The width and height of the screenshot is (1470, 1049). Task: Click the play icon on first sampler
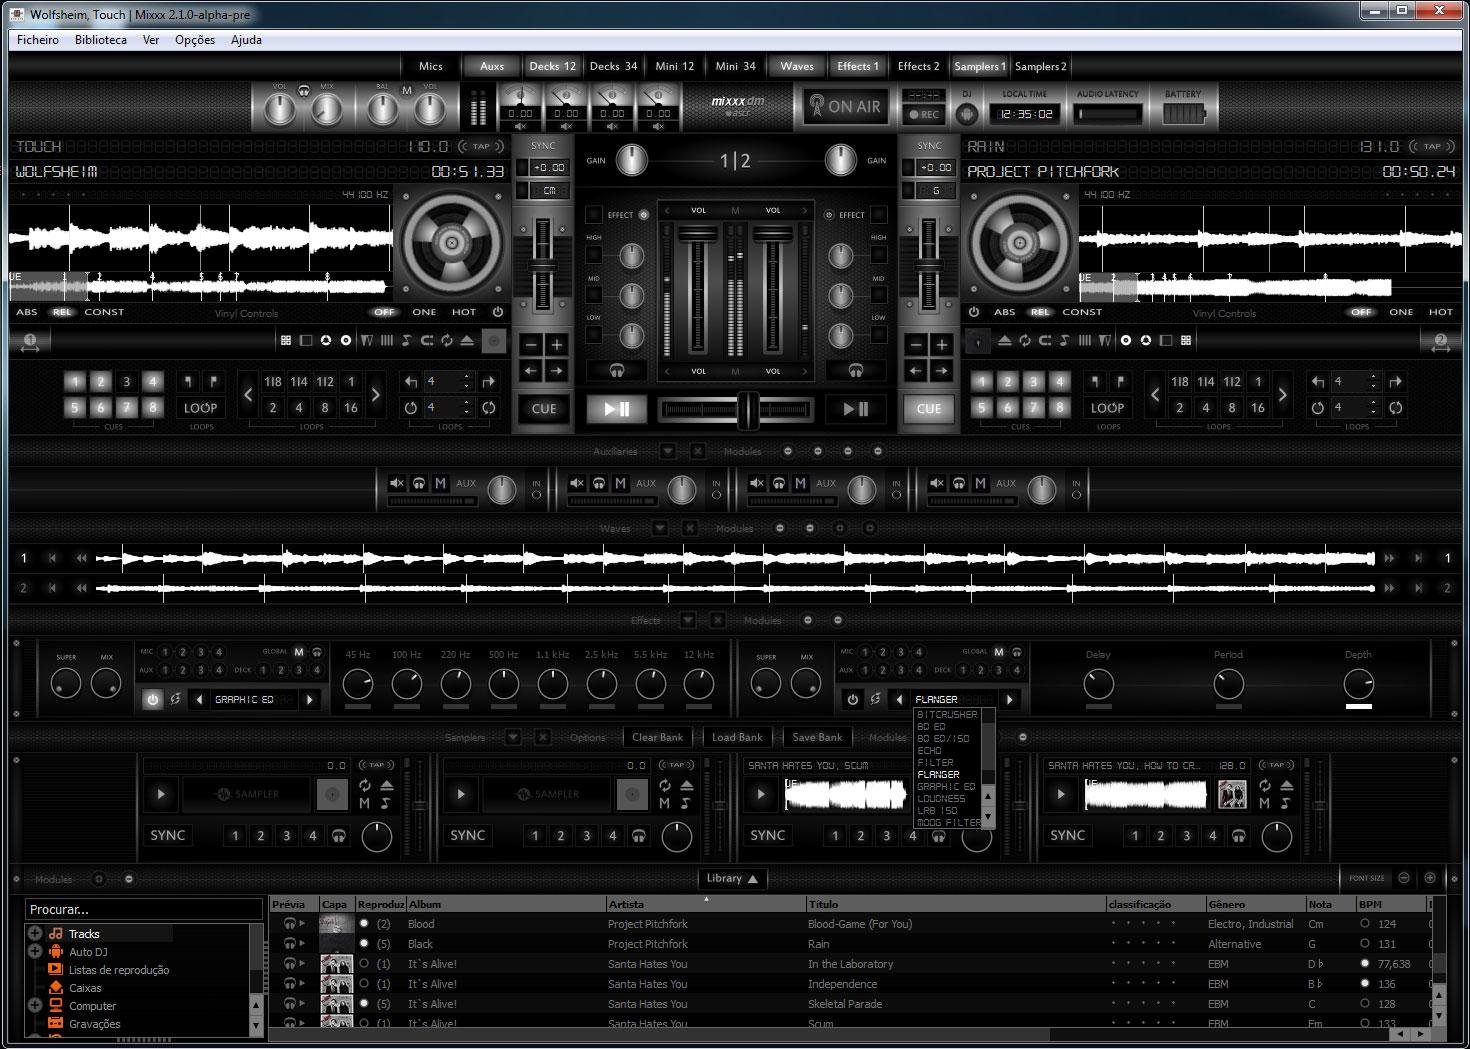coord(161,794)
